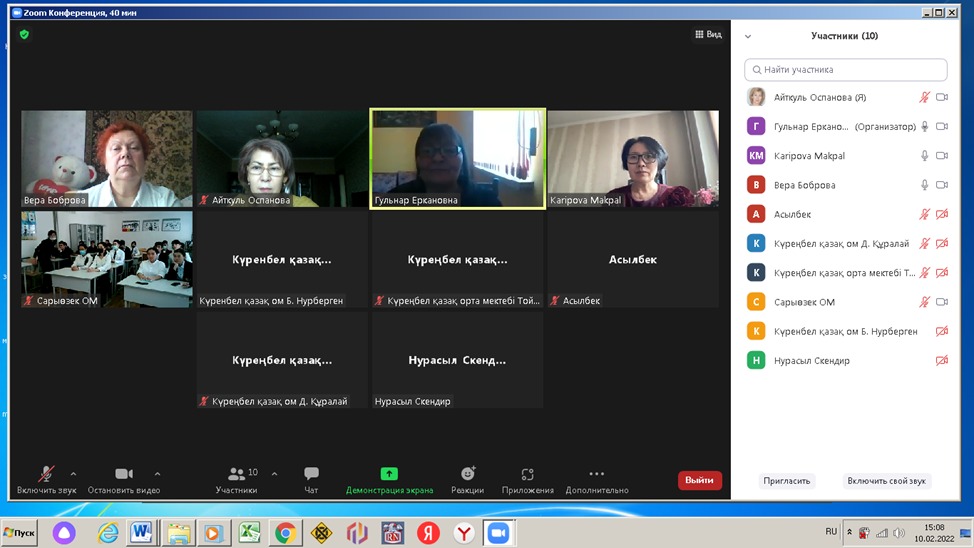Screen dimensions: 974x548
Task: Open the Apps icon in toolbar
Action: pyautogui.click(x=527, y=474)
